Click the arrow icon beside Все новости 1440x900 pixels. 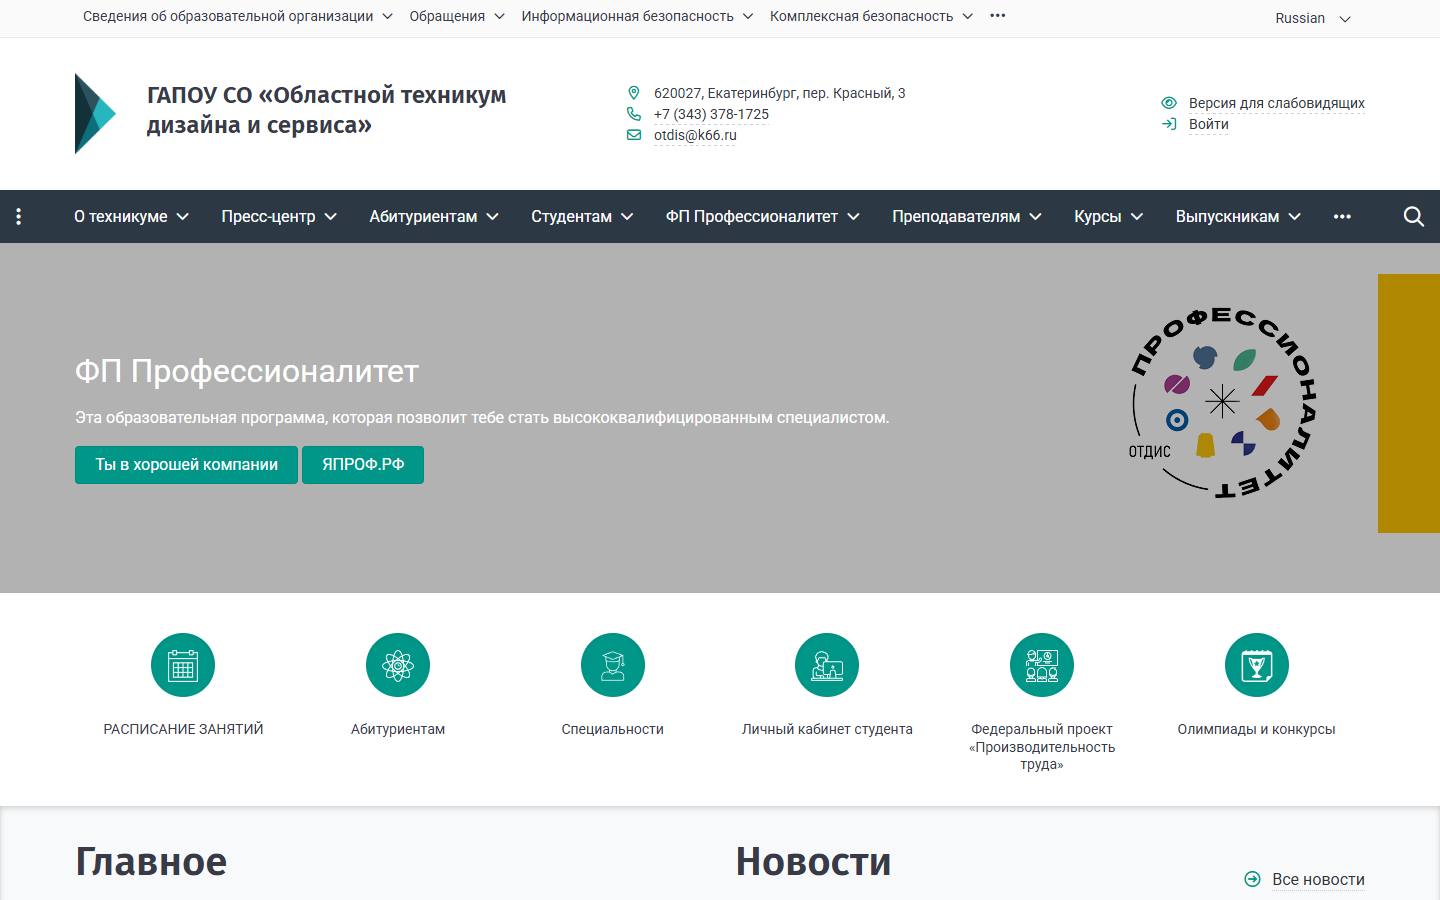[1252, 879]
